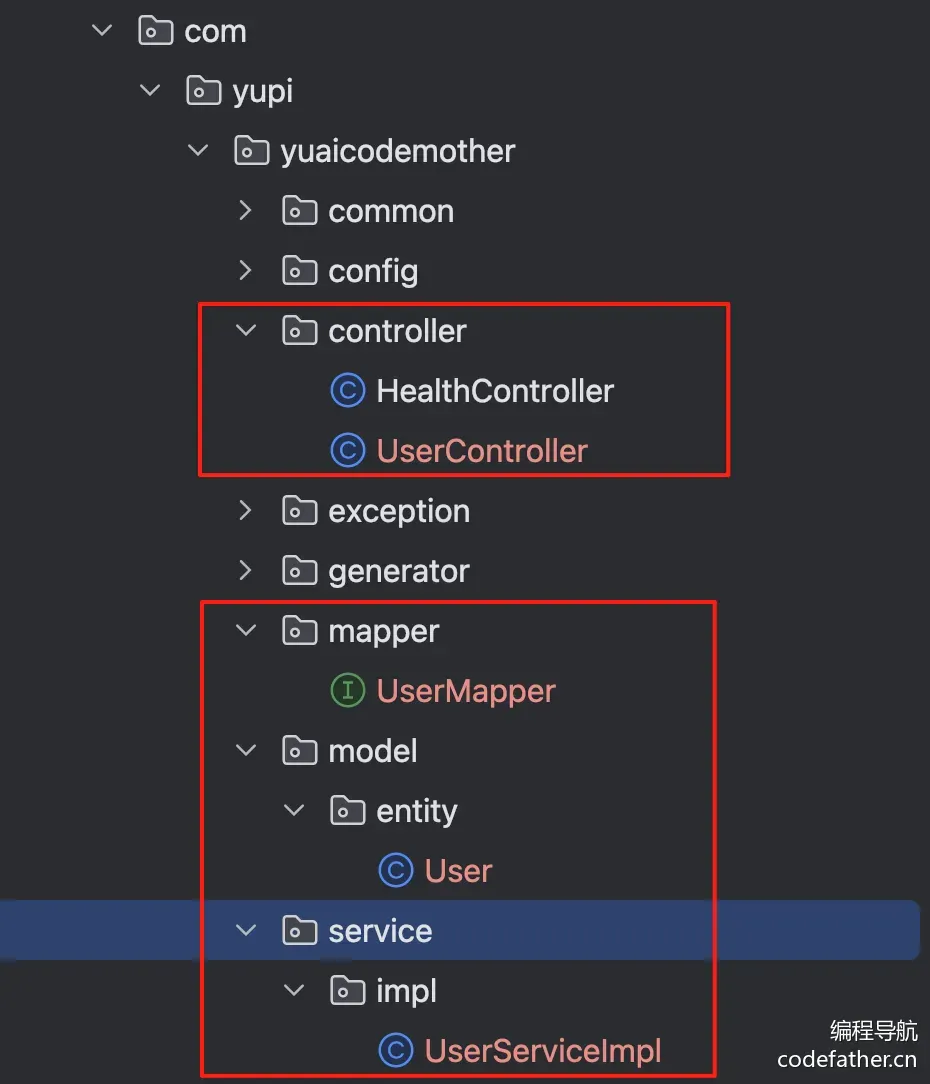Image resolution: width=930 pixels, height=1084 pixels.
Task: Click the UserController class icon
Action: (348, 451)
